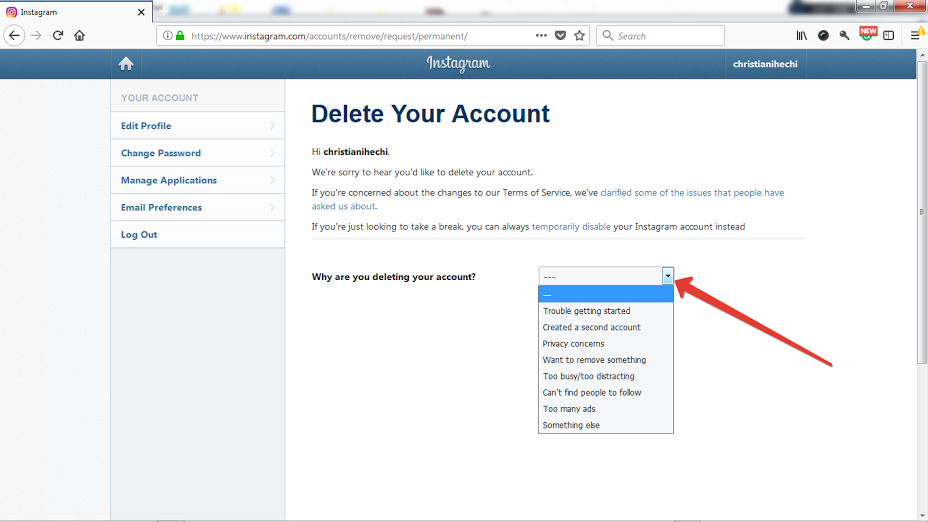Click the 'YOUR ACCOUNT' sidebar heading
928x522 pixels.
(x=160, y=98)
